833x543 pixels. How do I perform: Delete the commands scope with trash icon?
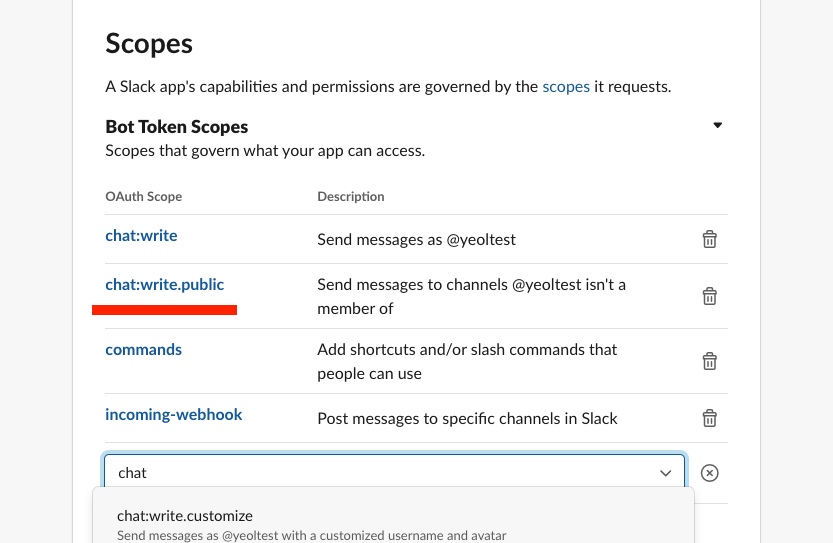[709, 361]
